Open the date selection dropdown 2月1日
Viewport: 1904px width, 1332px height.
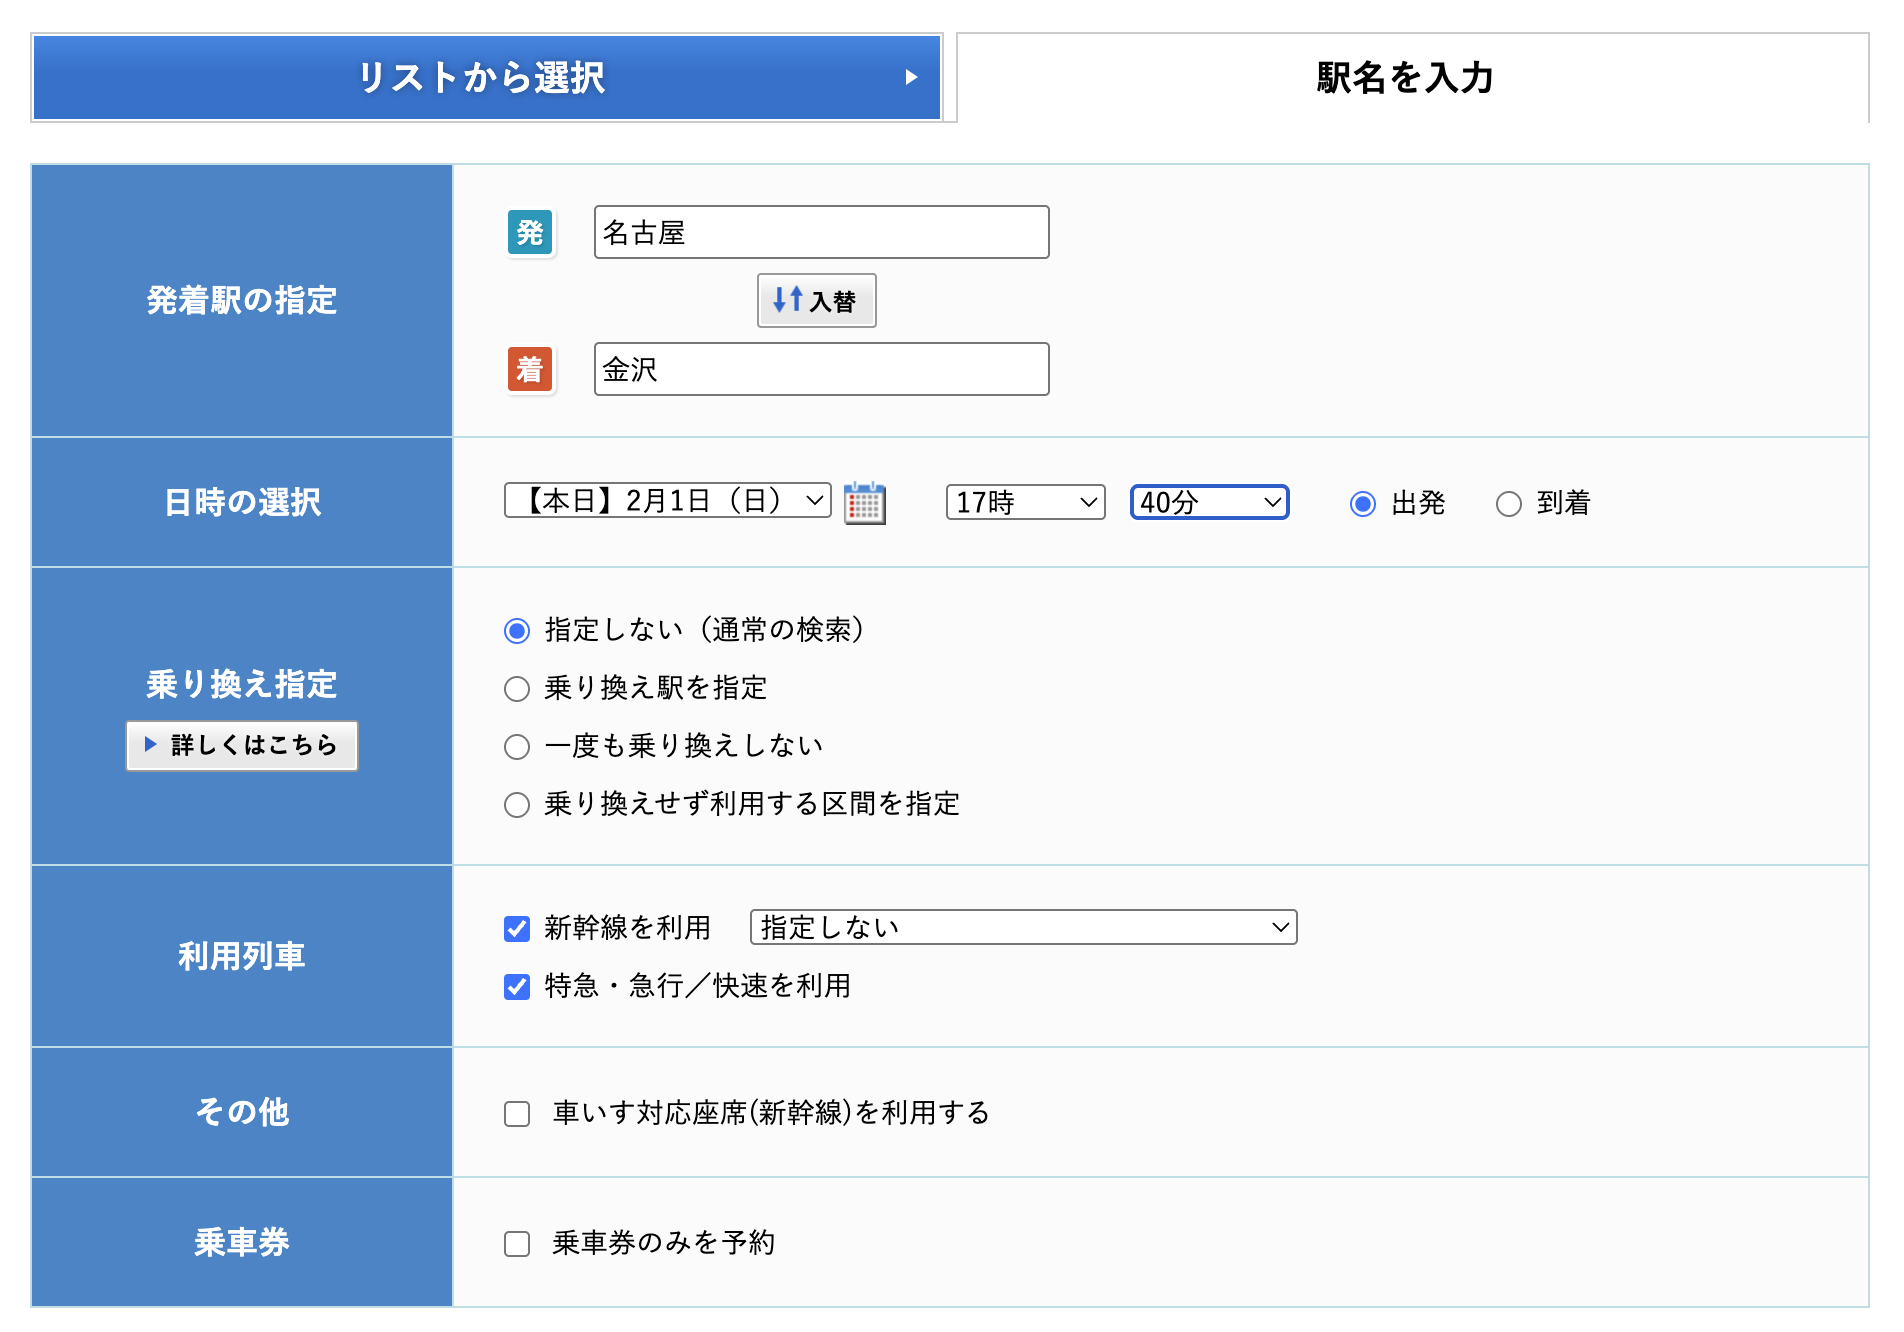[665, 502]
